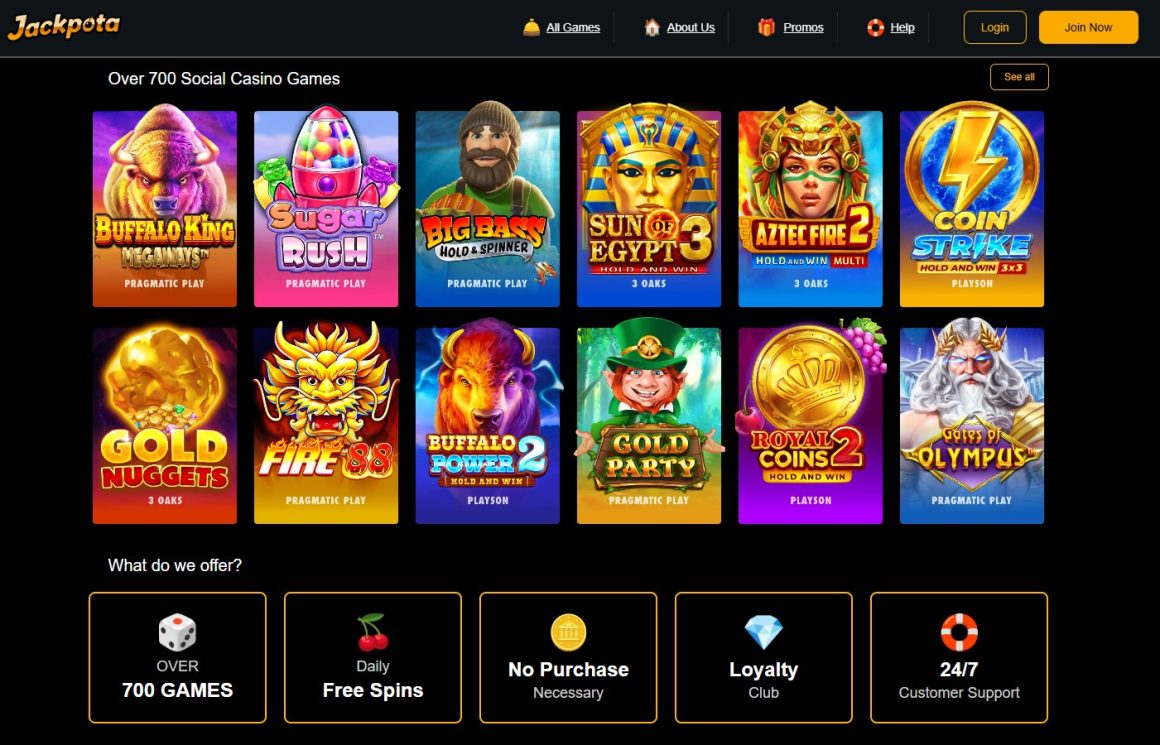Screen dimensions: 1160x745
Task: Open the All Games menu link
Action: point(573,27)
